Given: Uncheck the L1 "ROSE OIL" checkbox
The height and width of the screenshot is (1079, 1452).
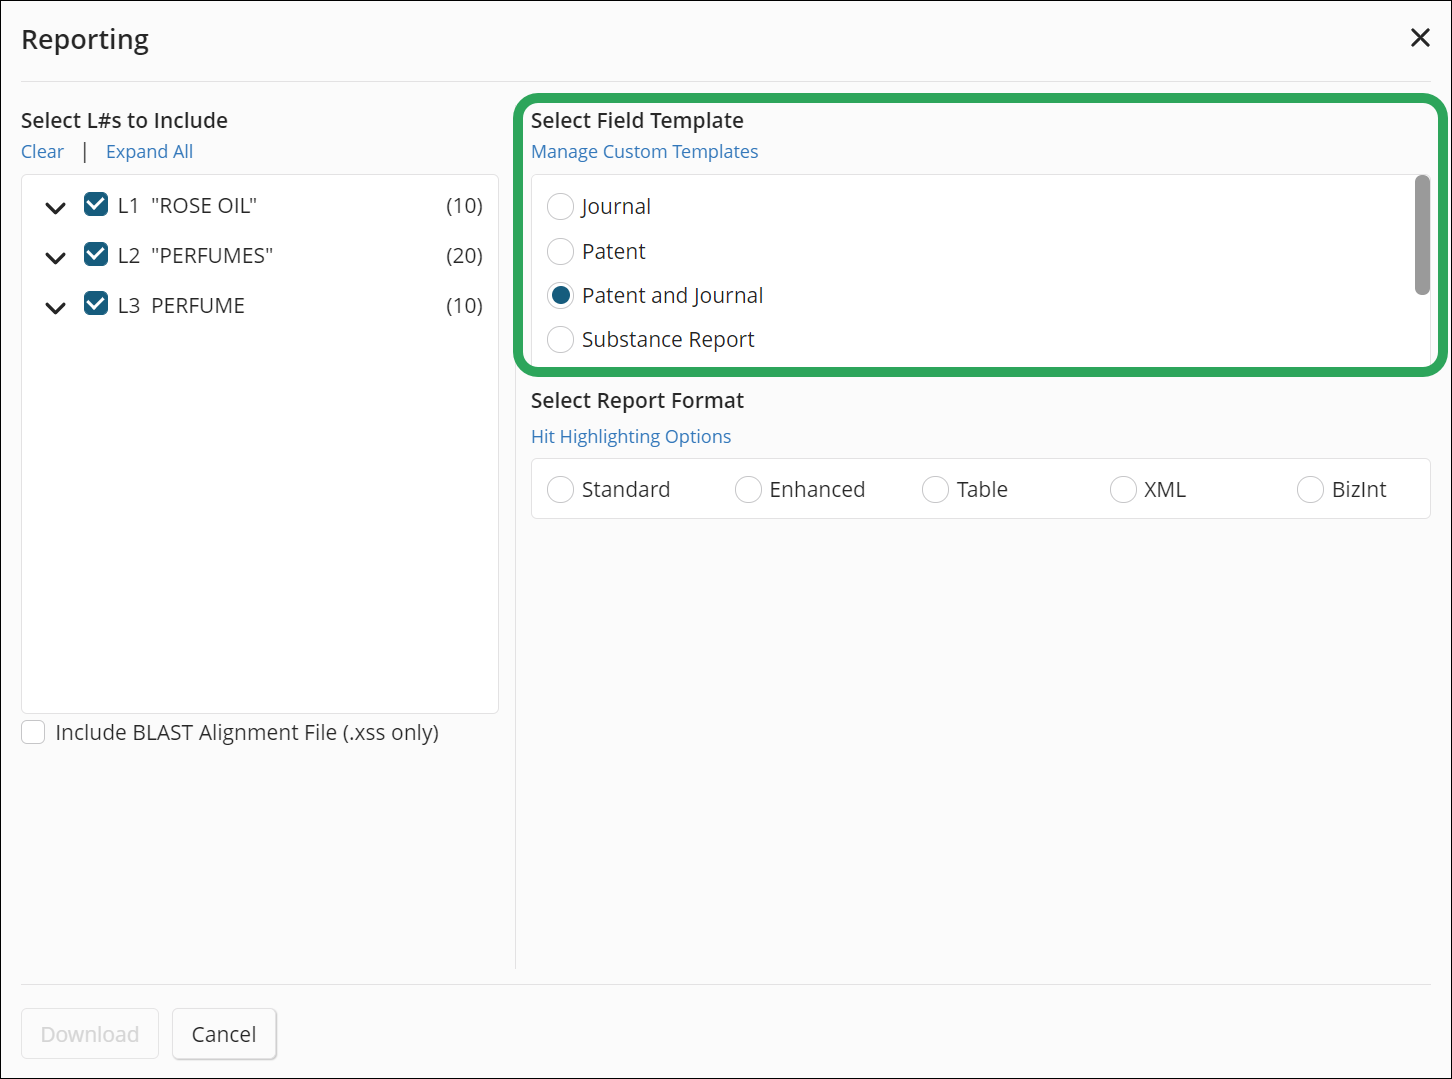Looking at the screenshot, I should tap(96, 204).
